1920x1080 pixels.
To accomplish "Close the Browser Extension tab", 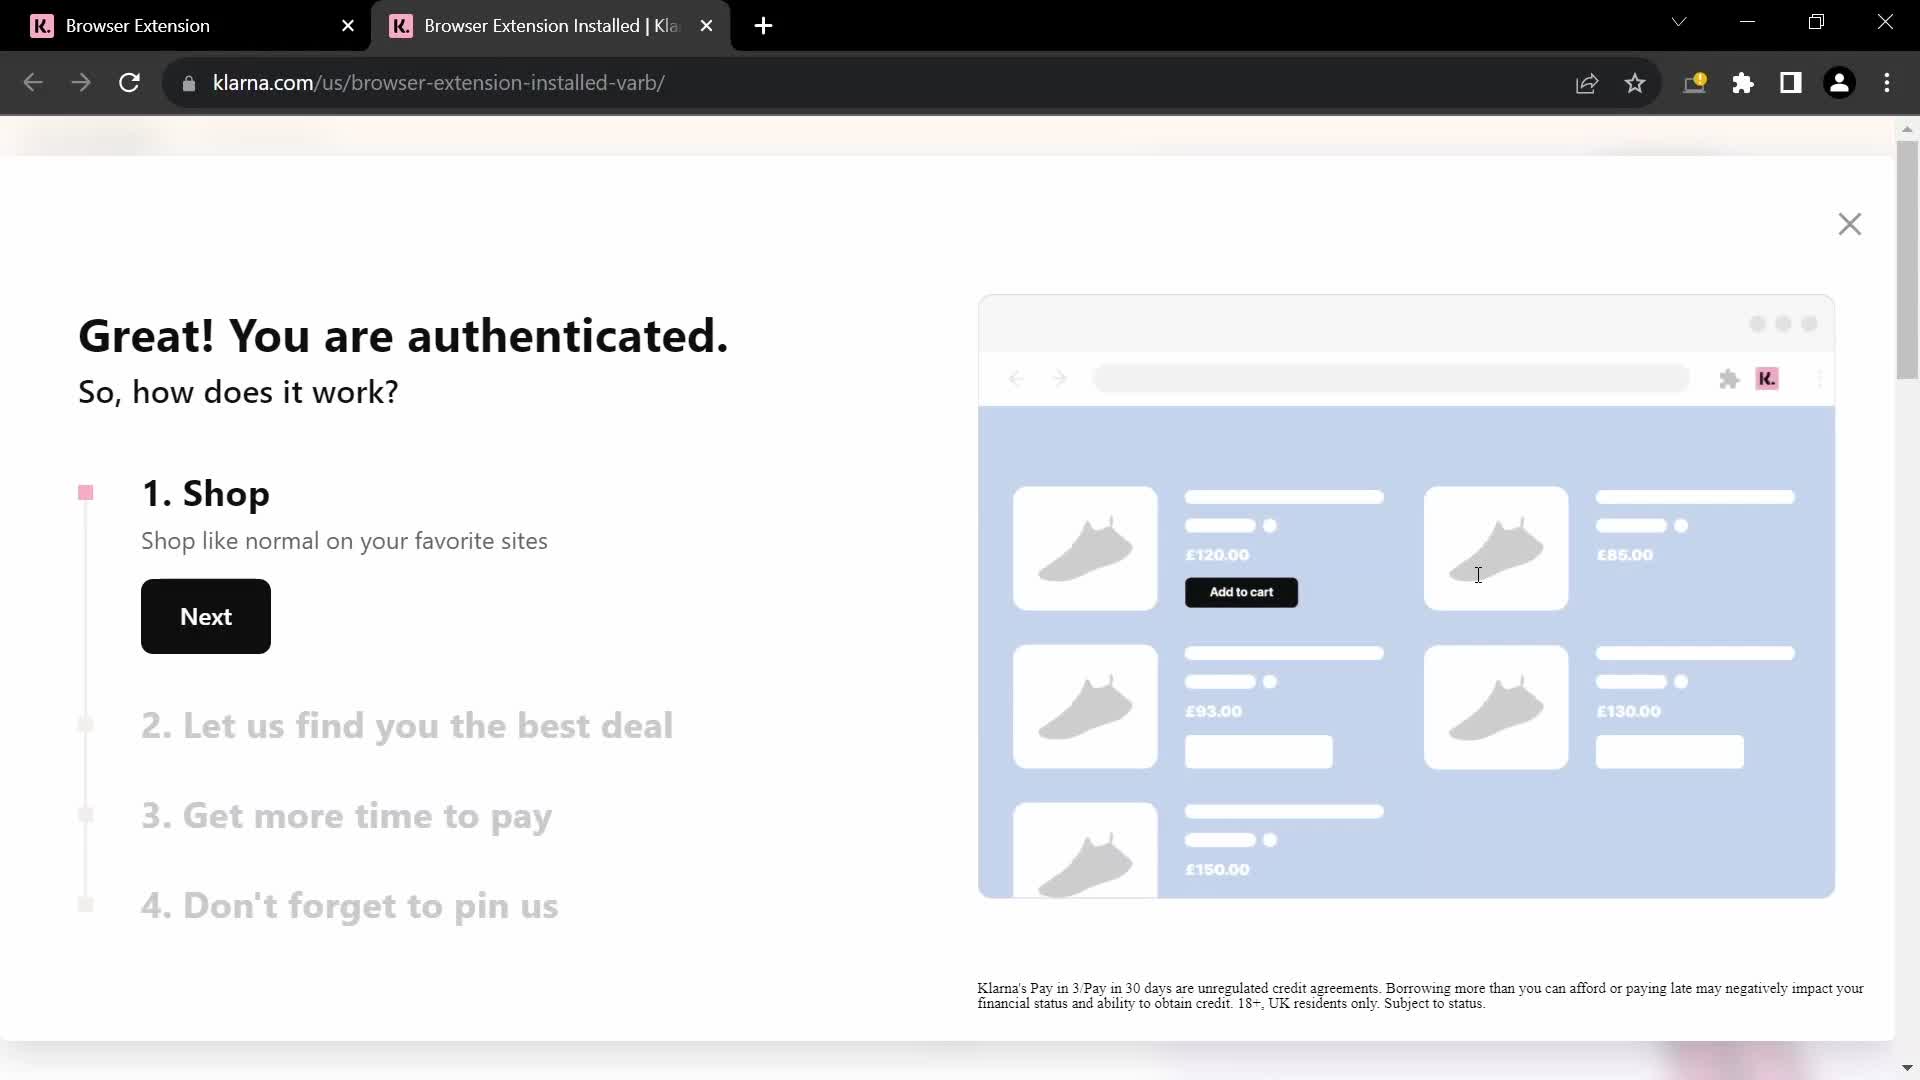I will click(348, 26).
